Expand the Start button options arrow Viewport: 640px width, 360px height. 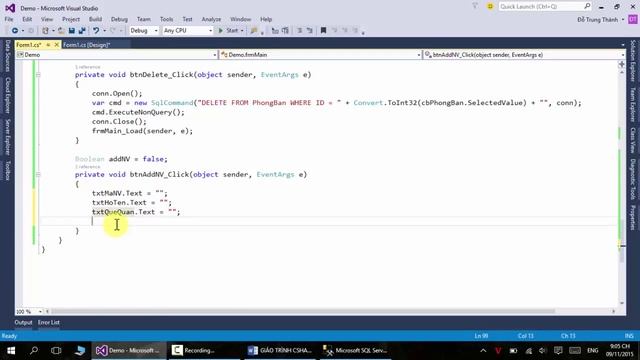click(x=242, y=31)
